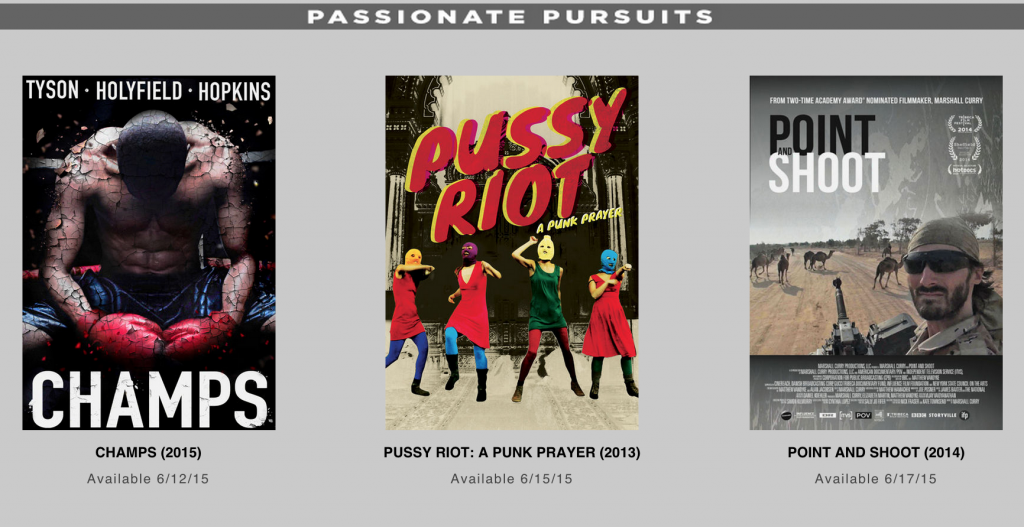Click the PUSSY RIOT: A PUNK PRAYER (2013) title

pos(512,452)
